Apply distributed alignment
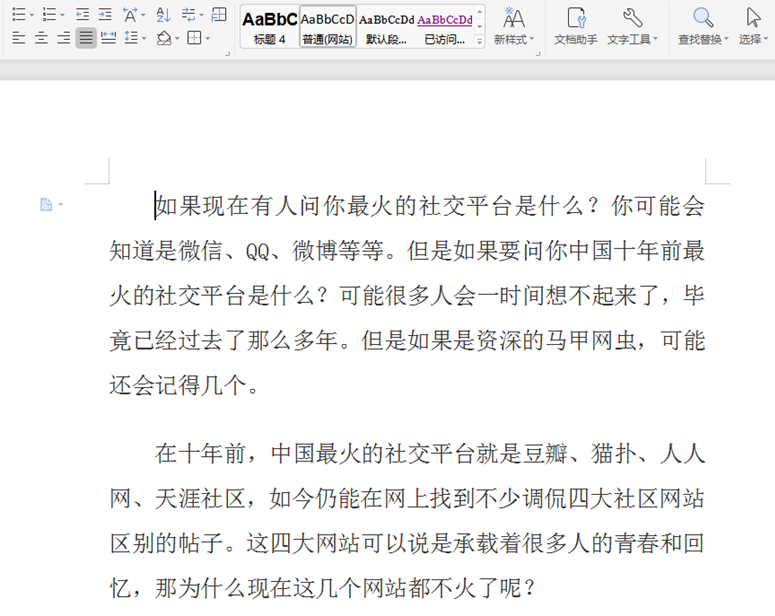Viewport: 775px width, 616px height. coord(108,38)
